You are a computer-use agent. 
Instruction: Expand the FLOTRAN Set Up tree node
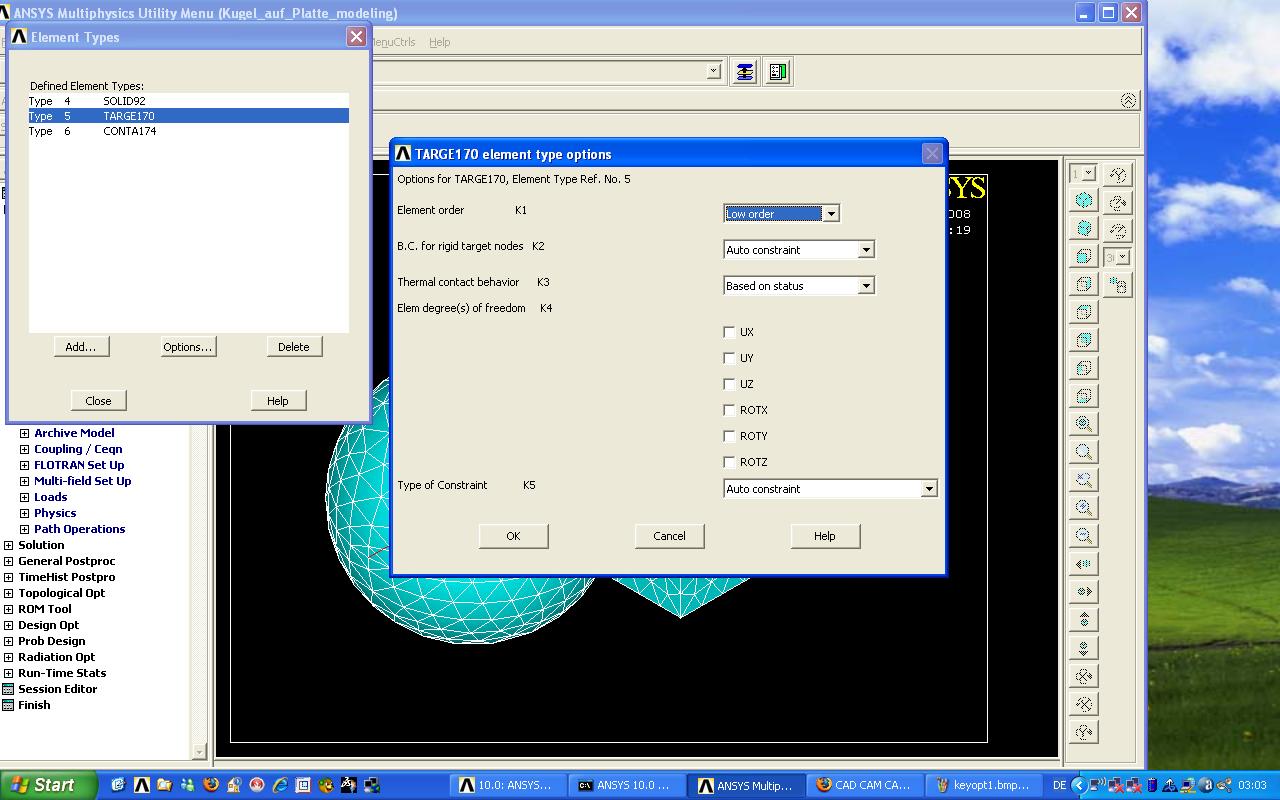(x=24, y=465)
